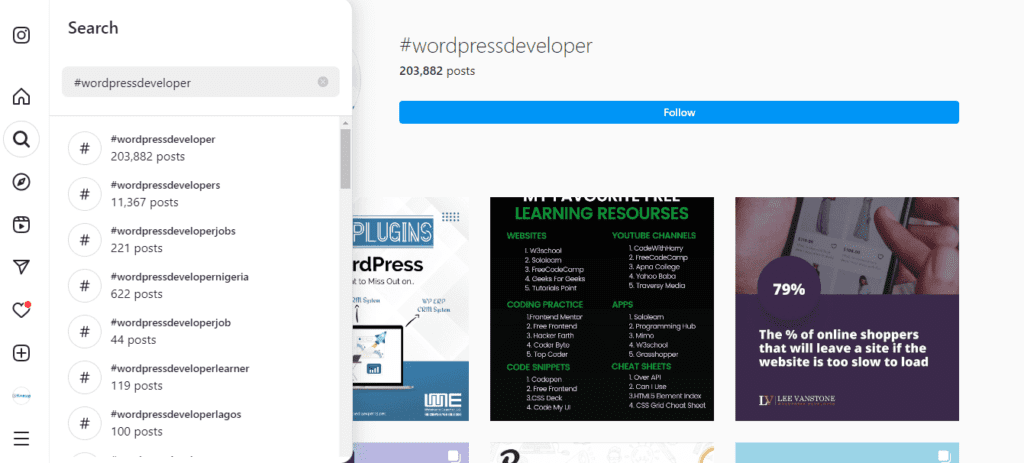Open the profile avatar in sidebar
This screenshot has height=463, width=1024.
pyautogui.click(x=21, y=396)
